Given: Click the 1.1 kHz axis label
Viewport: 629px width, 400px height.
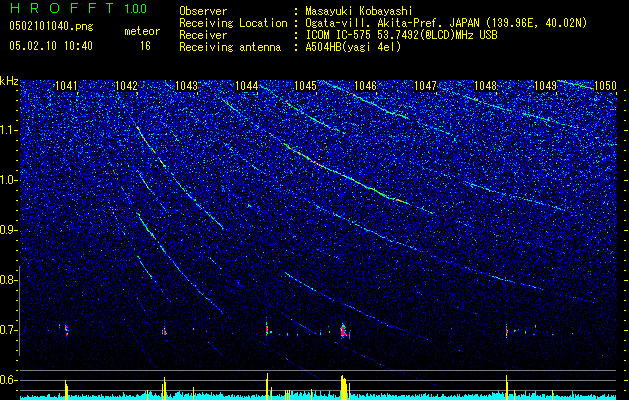Looking at the screenshot, I should click(9, 130).
